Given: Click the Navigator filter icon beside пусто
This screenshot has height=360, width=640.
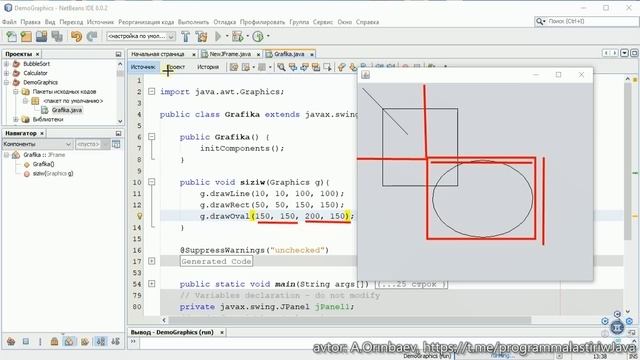Looking at the screenshot, I should [x=116, y=144].
